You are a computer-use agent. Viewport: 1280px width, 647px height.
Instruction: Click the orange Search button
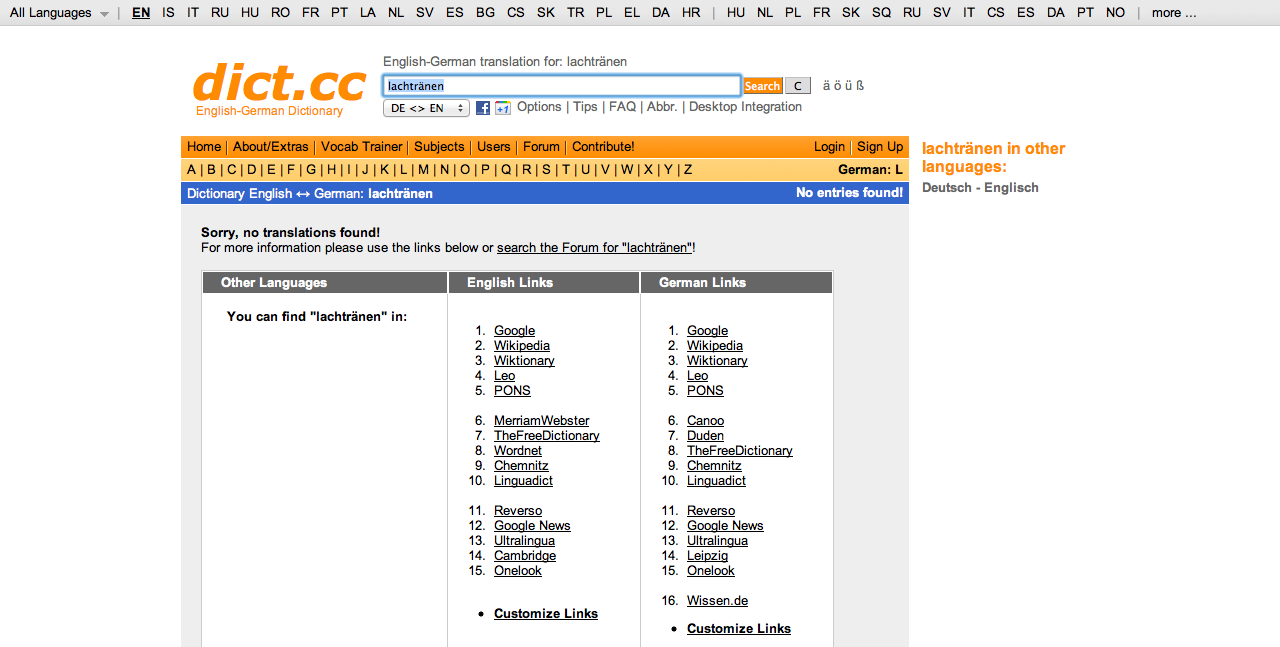(762, 86)
